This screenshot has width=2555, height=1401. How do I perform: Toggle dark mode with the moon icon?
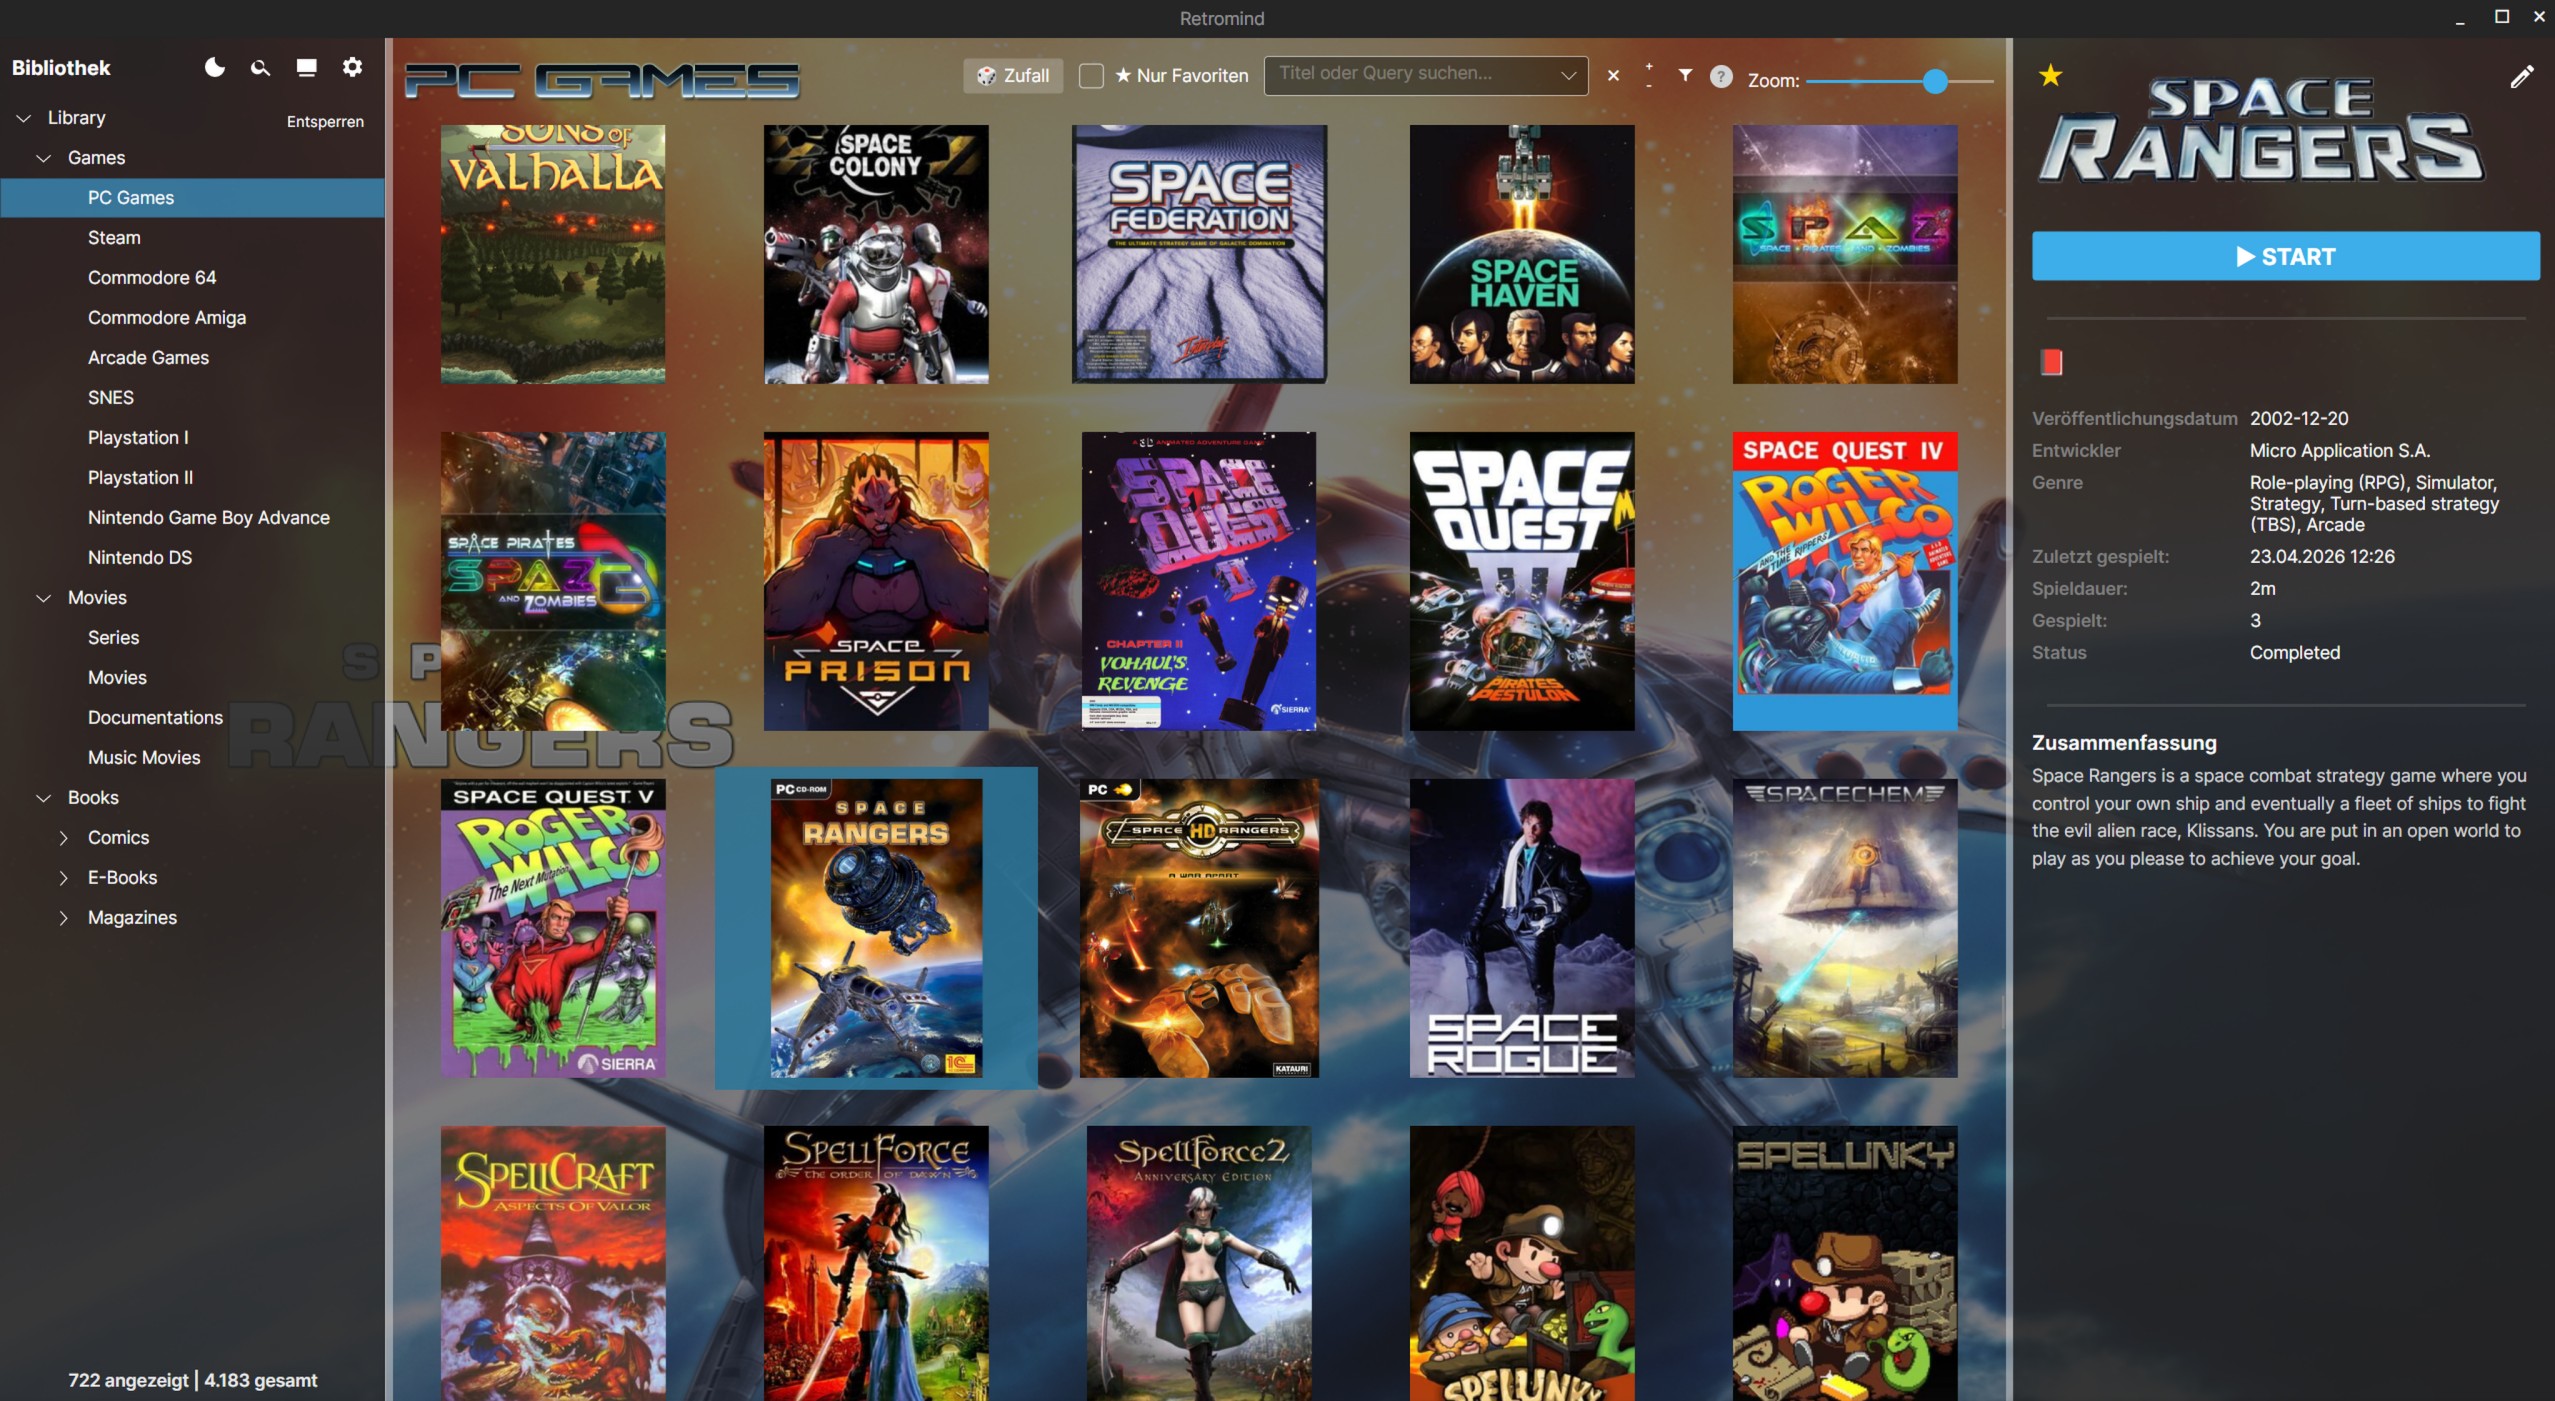[214, 67]
